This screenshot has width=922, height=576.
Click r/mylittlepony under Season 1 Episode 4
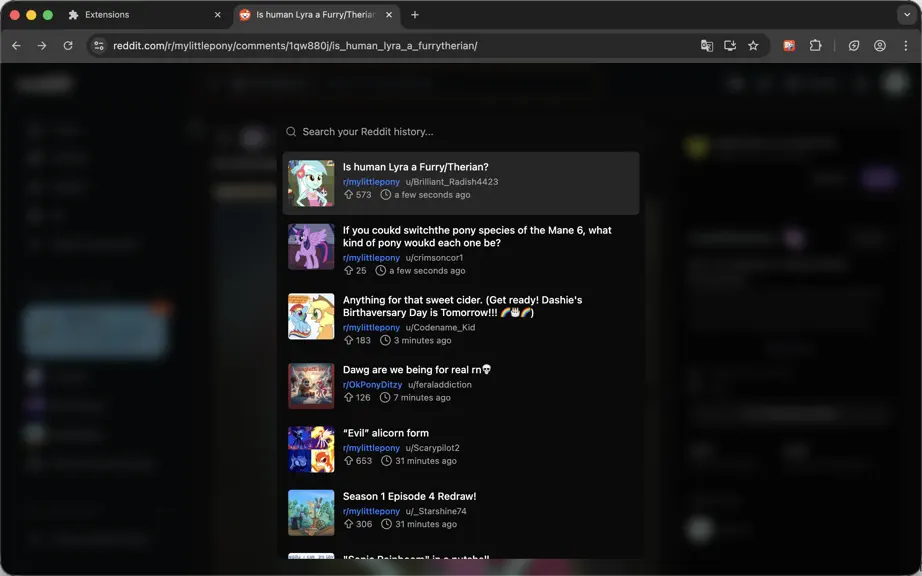pyautogui.click(x=371, y=511)
